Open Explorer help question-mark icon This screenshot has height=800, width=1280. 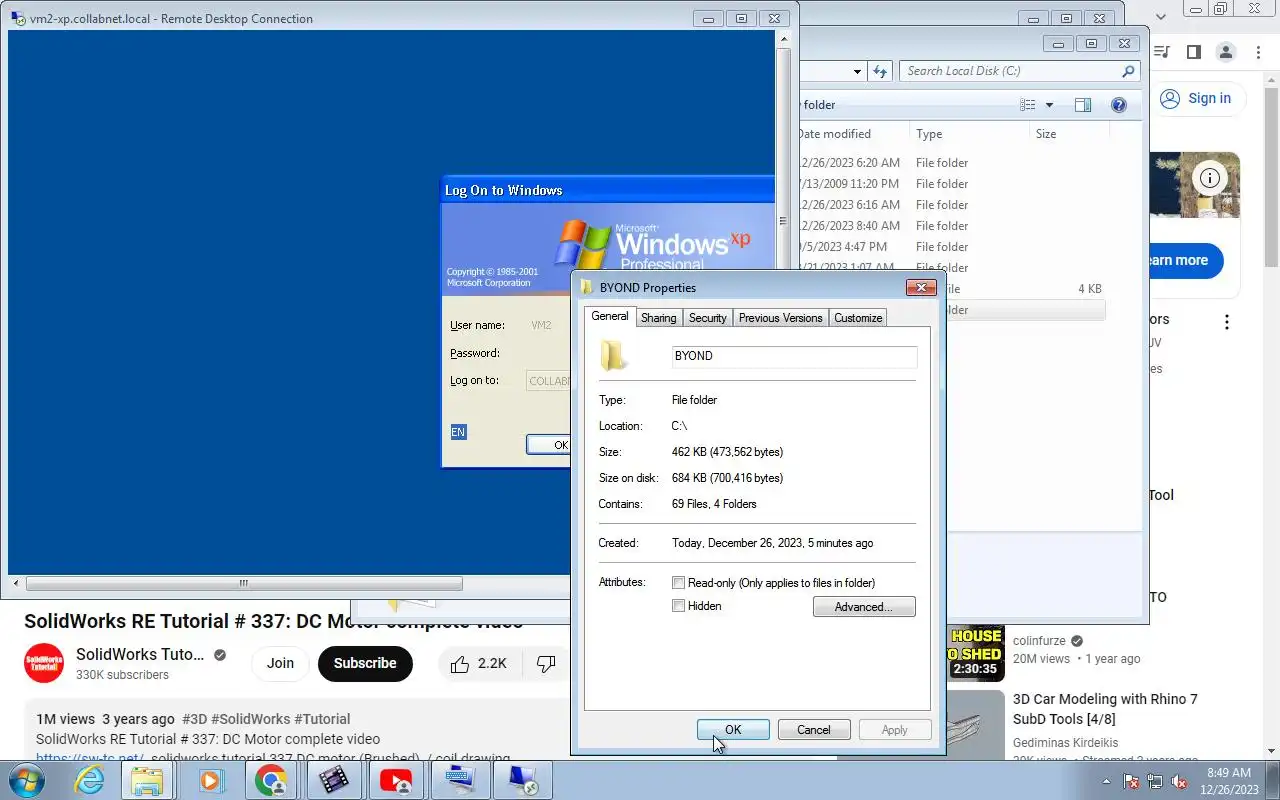click(x=1119, y=105)
